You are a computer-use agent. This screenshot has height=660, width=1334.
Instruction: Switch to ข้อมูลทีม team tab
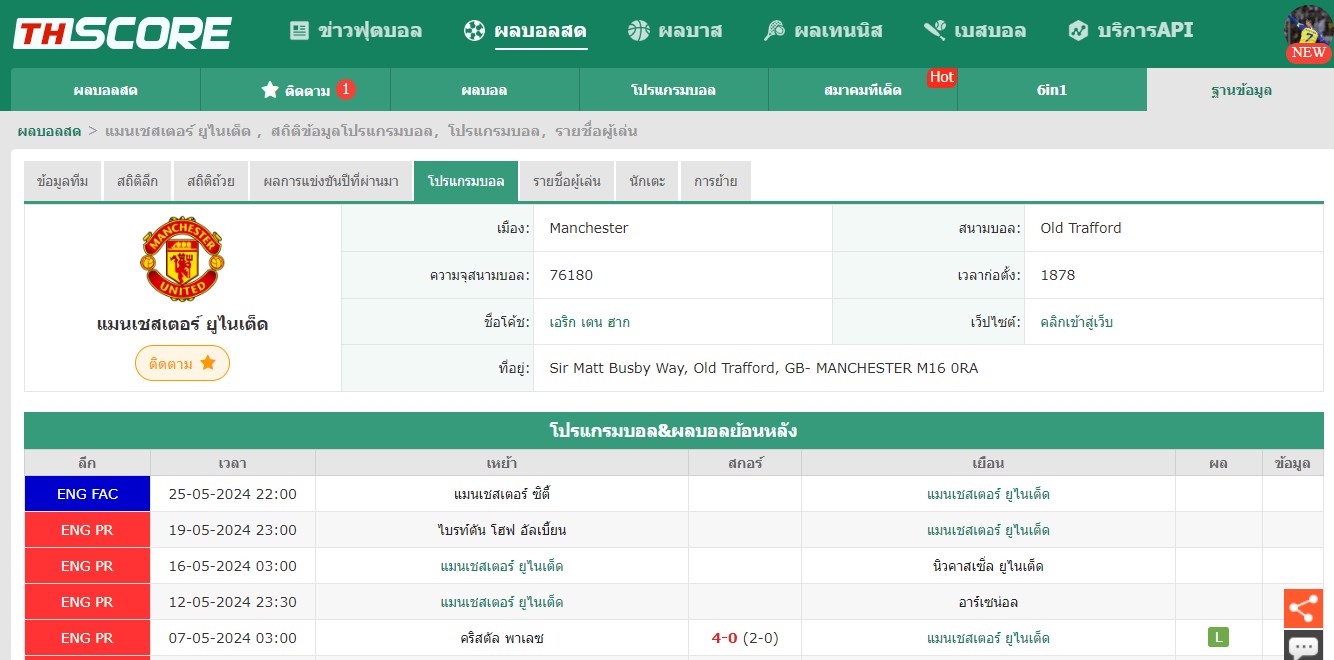(62, 181)
